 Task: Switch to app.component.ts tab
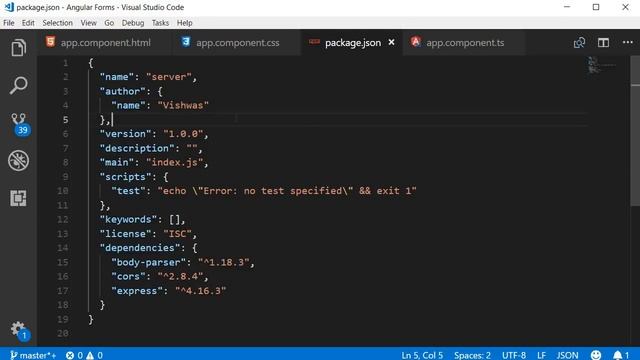click(x=465, y=42)
